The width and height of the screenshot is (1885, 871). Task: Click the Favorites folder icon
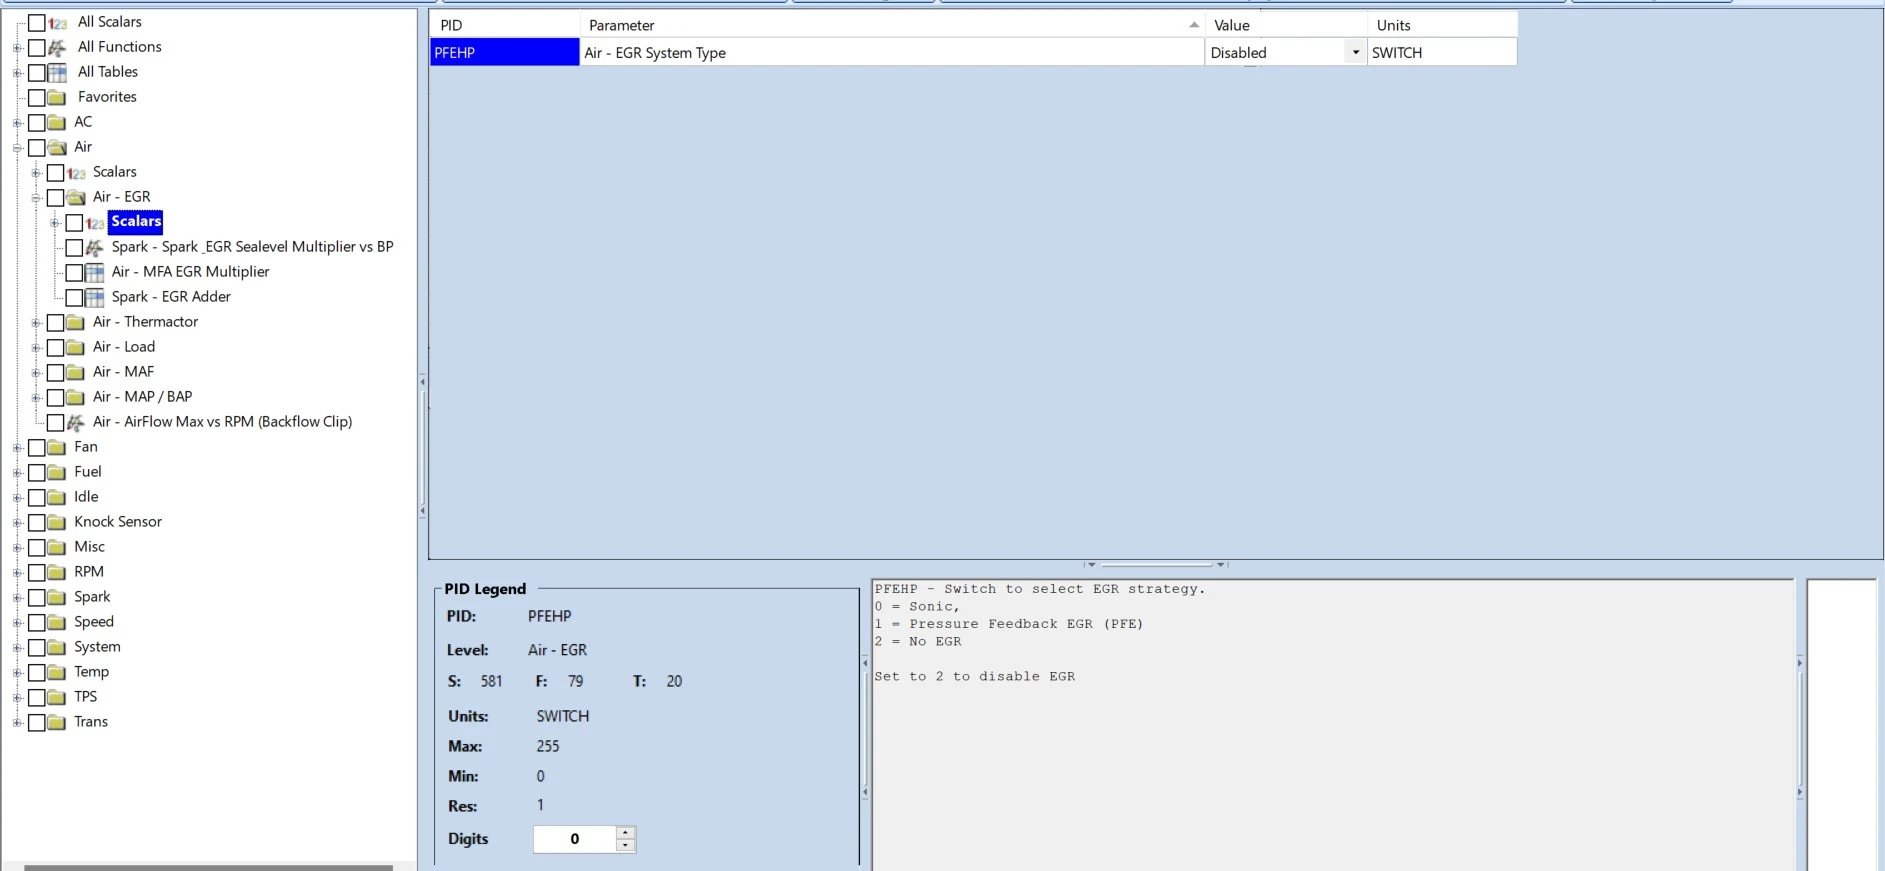(x=58, y=97)
